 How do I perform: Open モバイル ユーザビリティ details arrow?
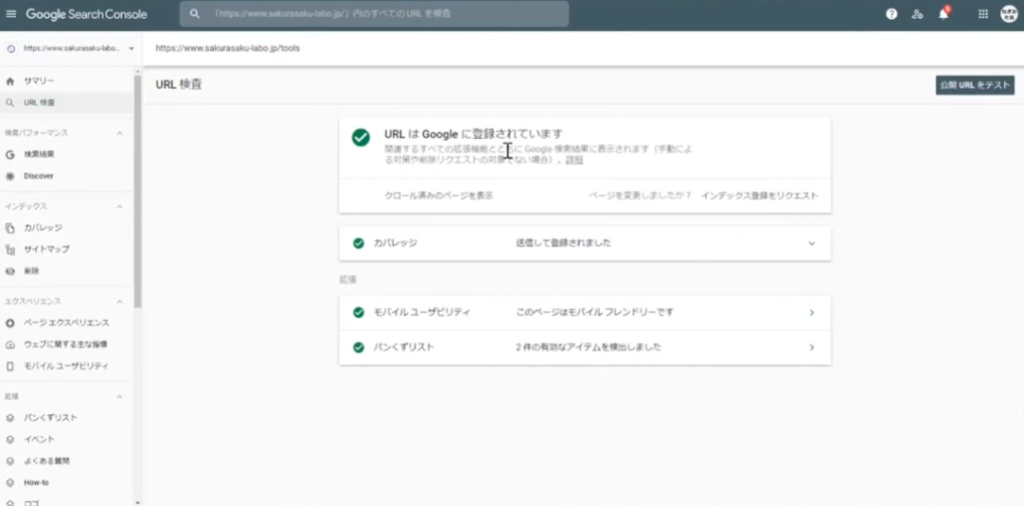pyautogui.click(x=812, y=313)
